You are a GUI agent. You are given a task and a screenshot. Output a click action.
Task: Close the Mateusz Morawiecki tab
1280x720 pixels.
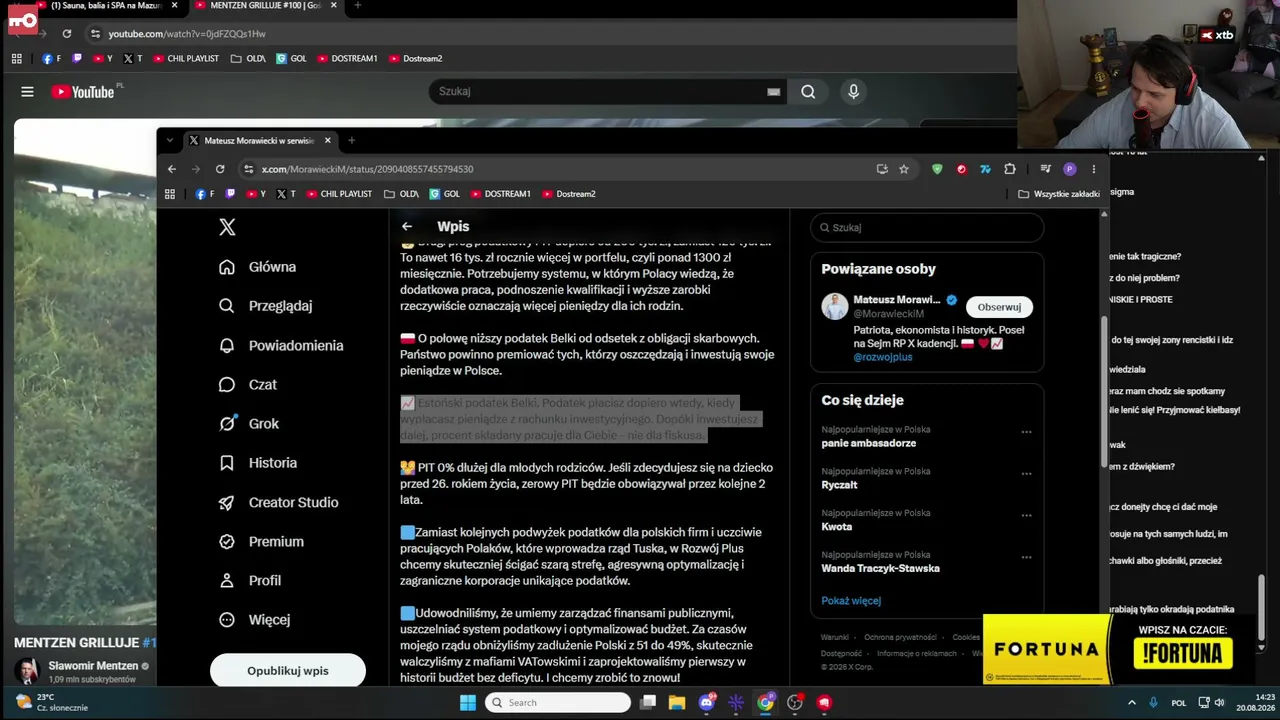[x=327, y=140]
